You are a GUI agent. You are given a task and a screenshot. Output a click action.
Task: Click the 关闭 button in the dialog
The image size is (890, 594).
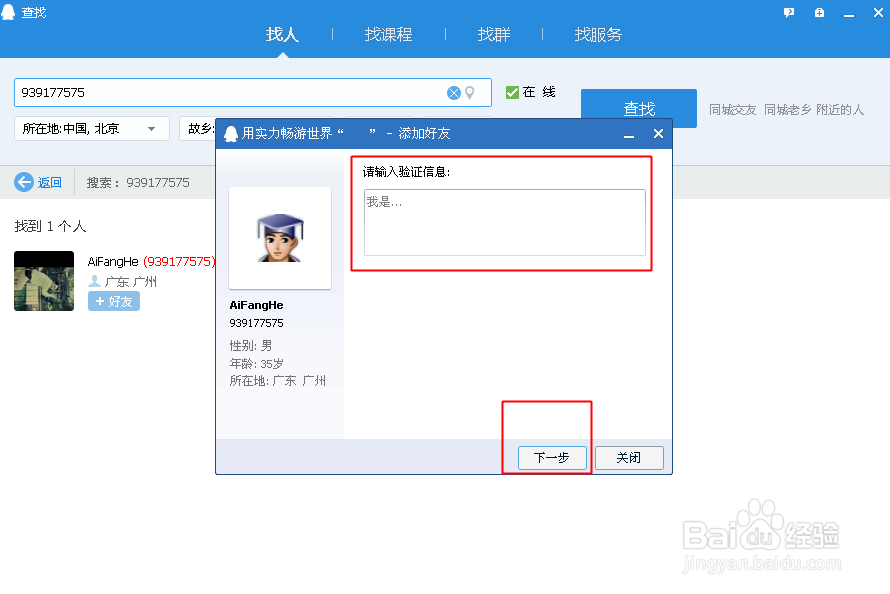tap(629, 457)
